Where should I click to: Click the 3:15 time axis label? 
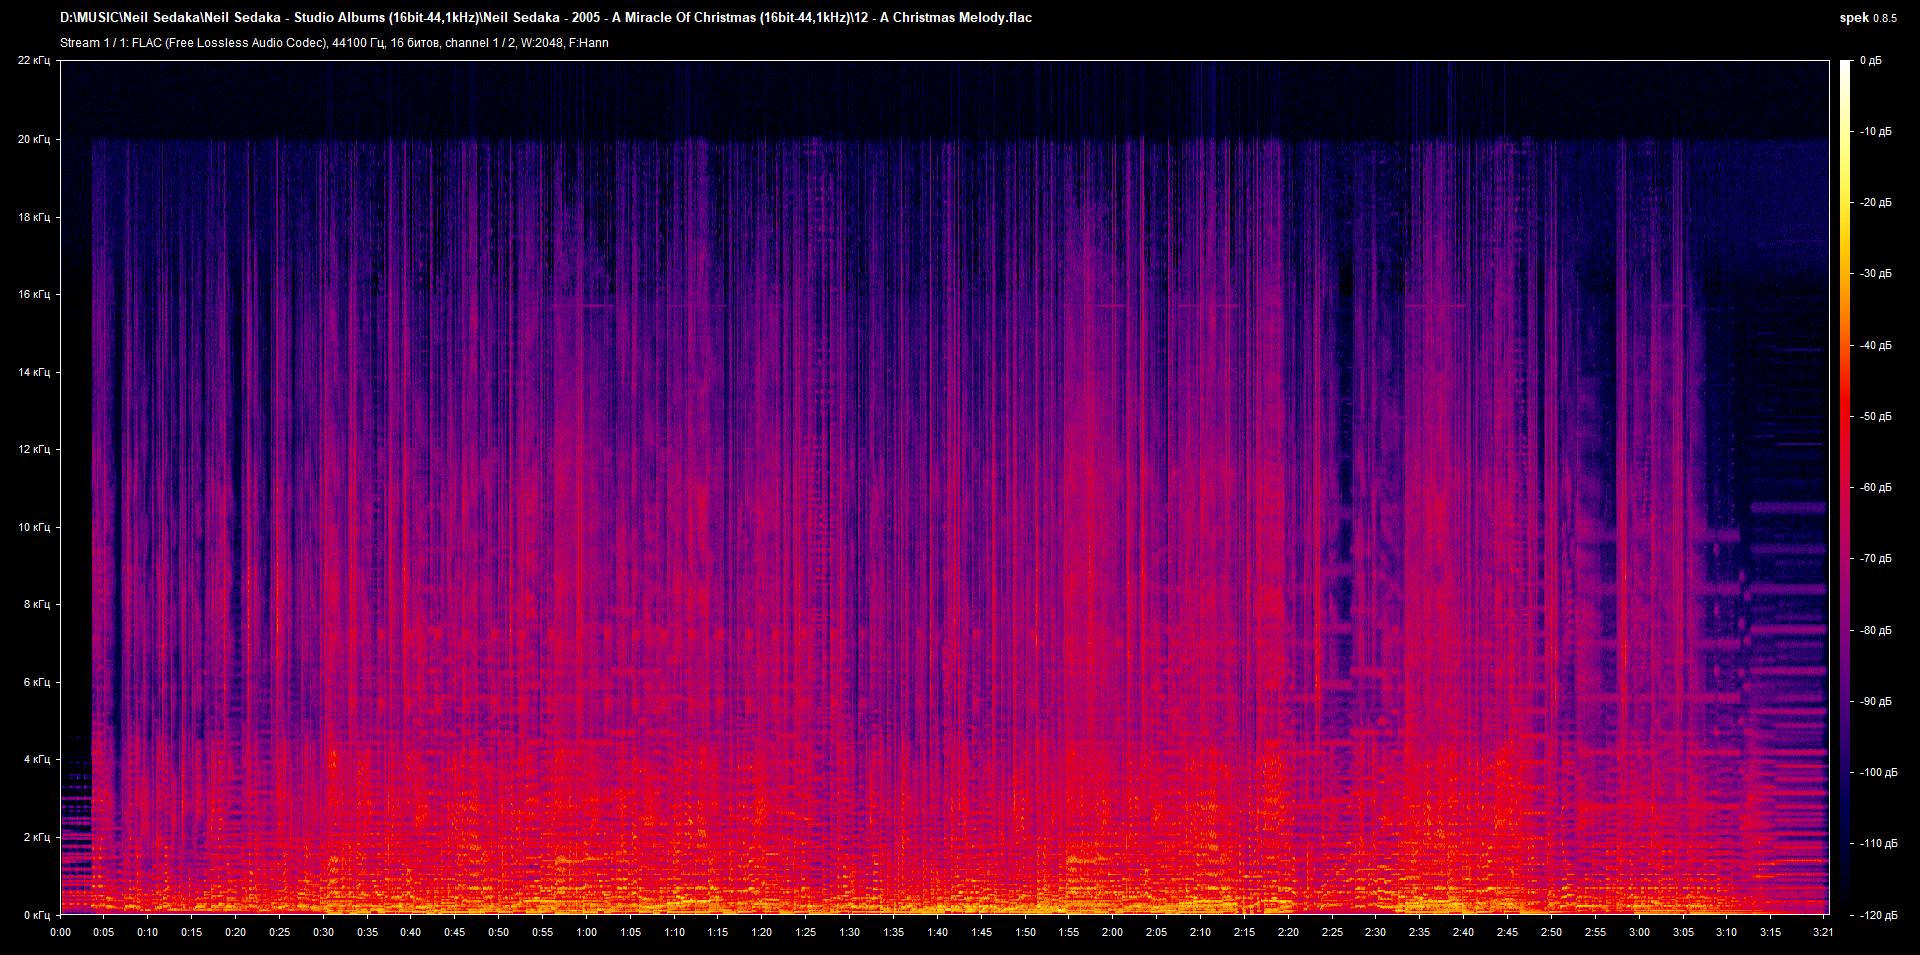pos(1770,932)
